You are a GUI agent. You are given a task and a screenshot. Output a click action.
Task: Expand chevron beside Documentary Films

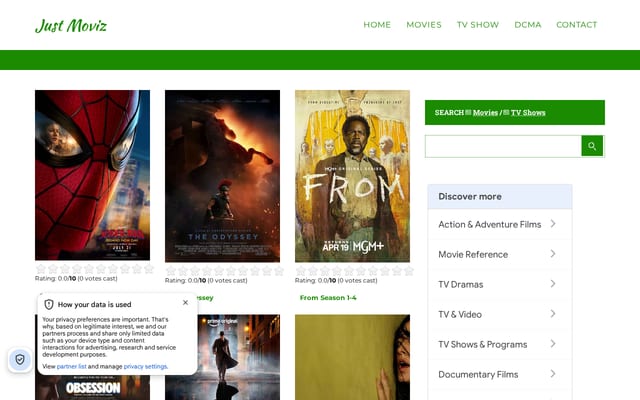[553, 374]
